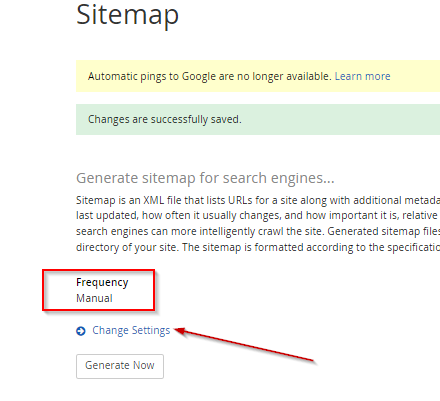The height and width of the screenshot is (401, 440).
Task: Click the word 'XML' in the description
Action: tap(154, 200)
